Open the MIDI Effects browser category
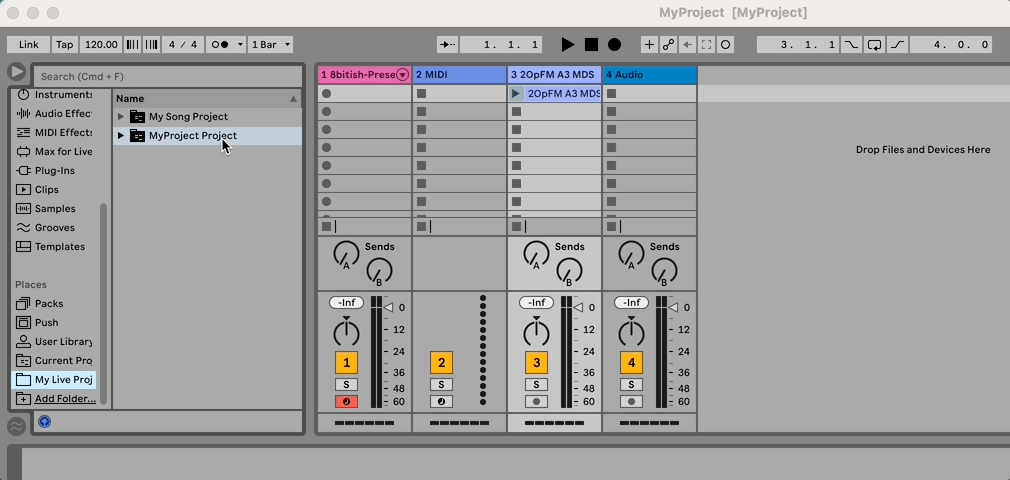The image size is (1010, 480). 55,133
